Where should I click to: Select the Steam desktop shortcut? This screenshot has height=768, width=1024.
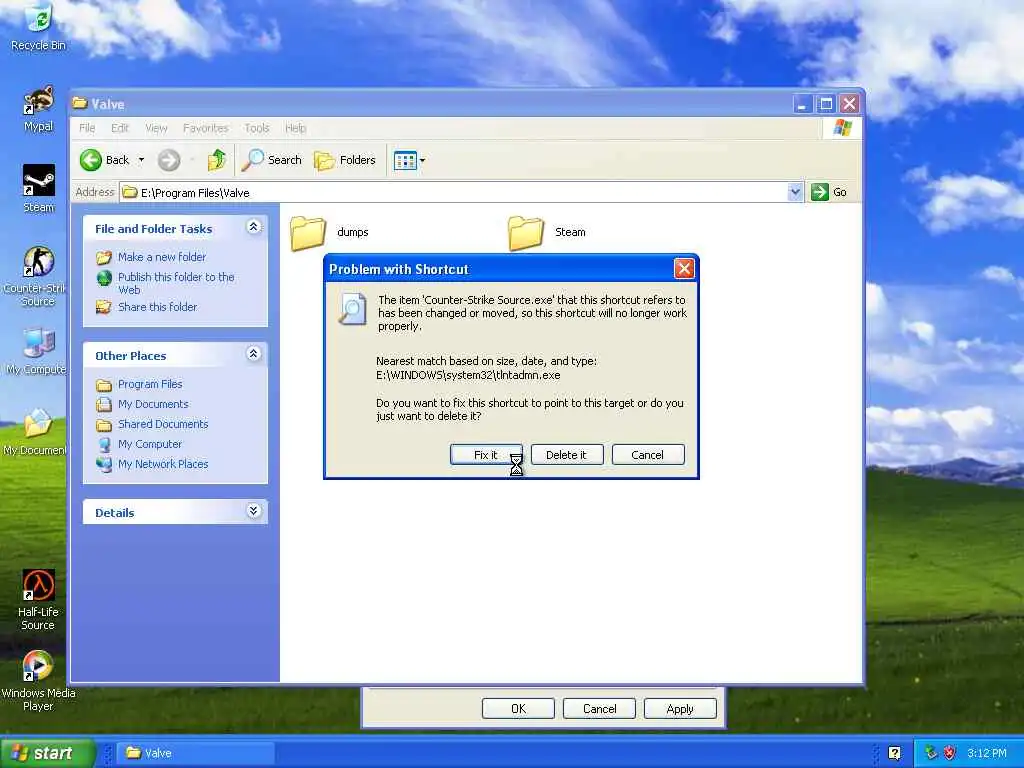pos(39,188)
